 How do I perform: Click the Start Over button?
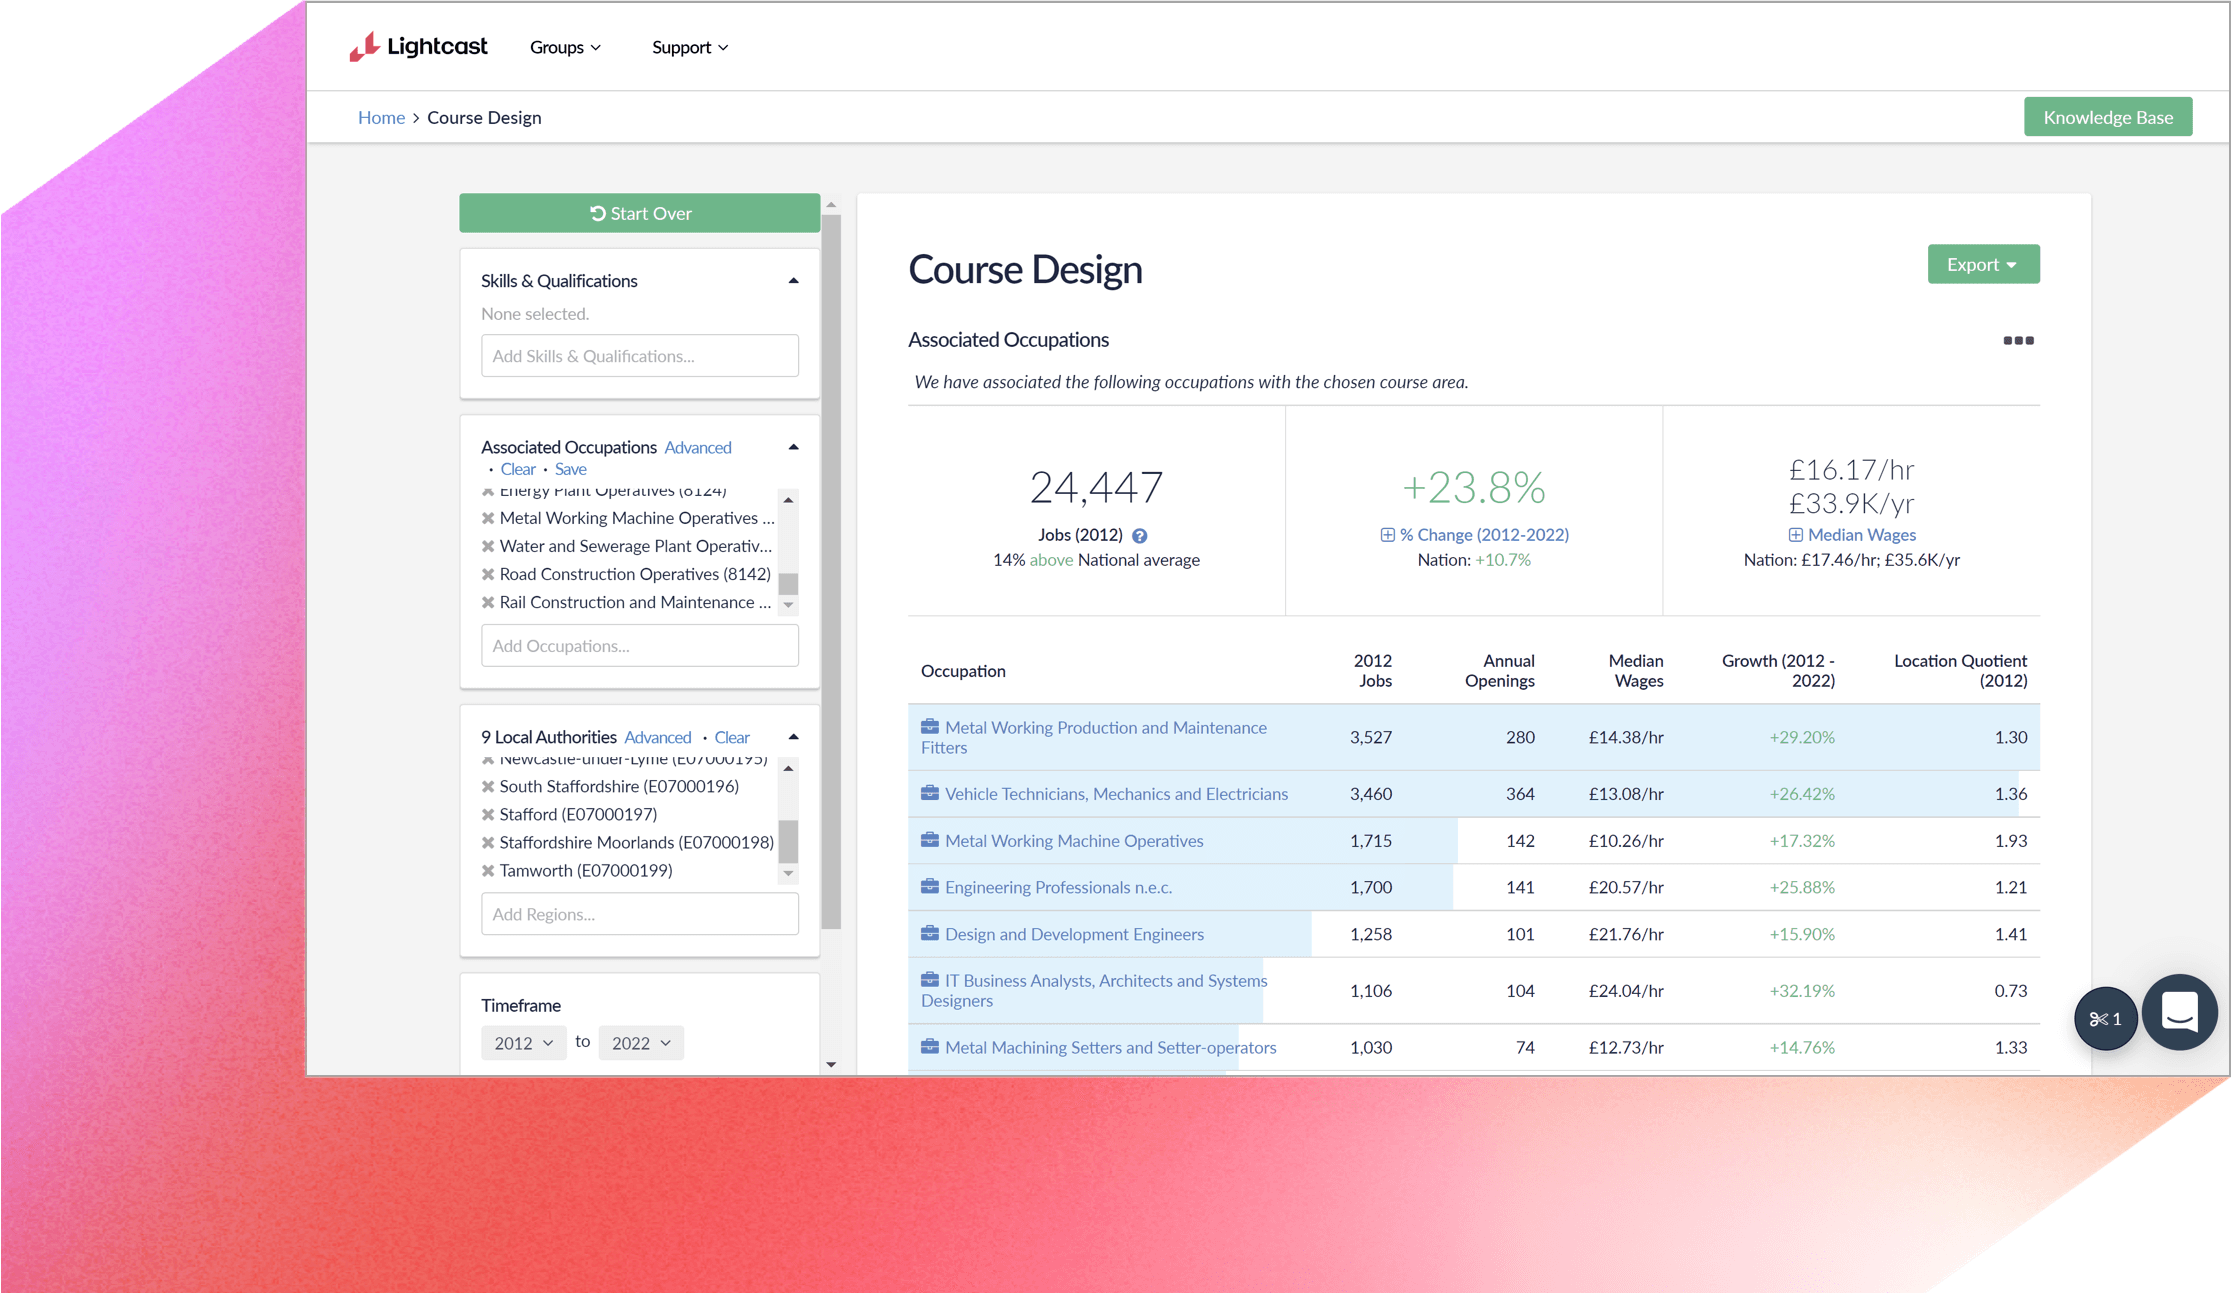(x=640, y=213)
